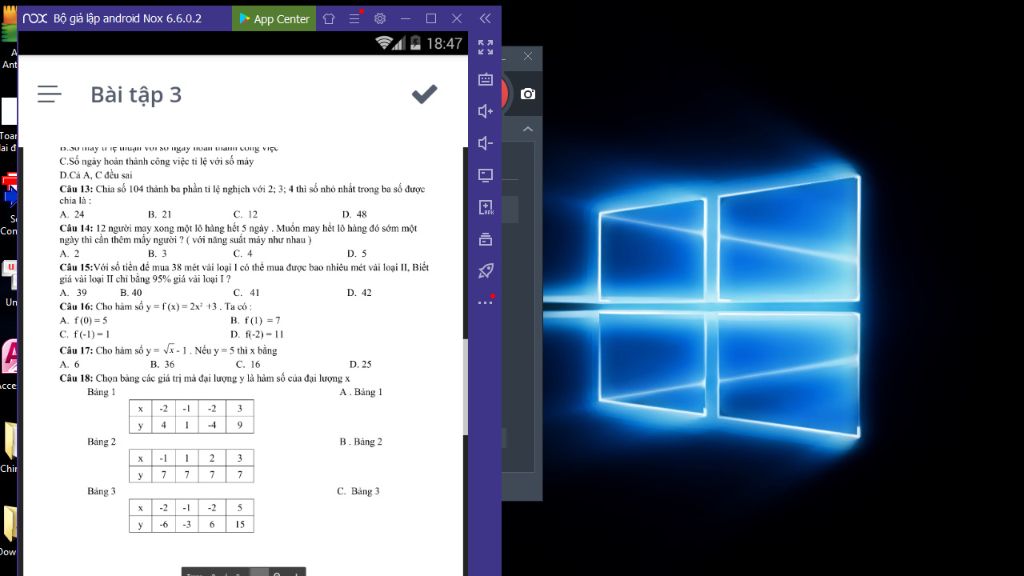The width and height of the screenshot is (1024, 576).
Task: Click the camera icon in the recorder window
Action: (528, 94)
